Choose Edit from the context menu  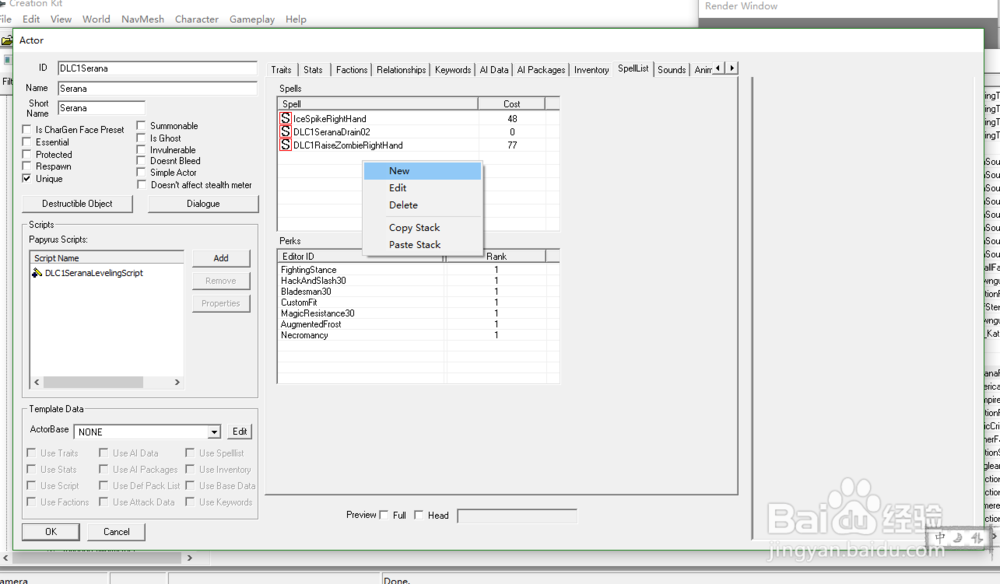[422, 188]
